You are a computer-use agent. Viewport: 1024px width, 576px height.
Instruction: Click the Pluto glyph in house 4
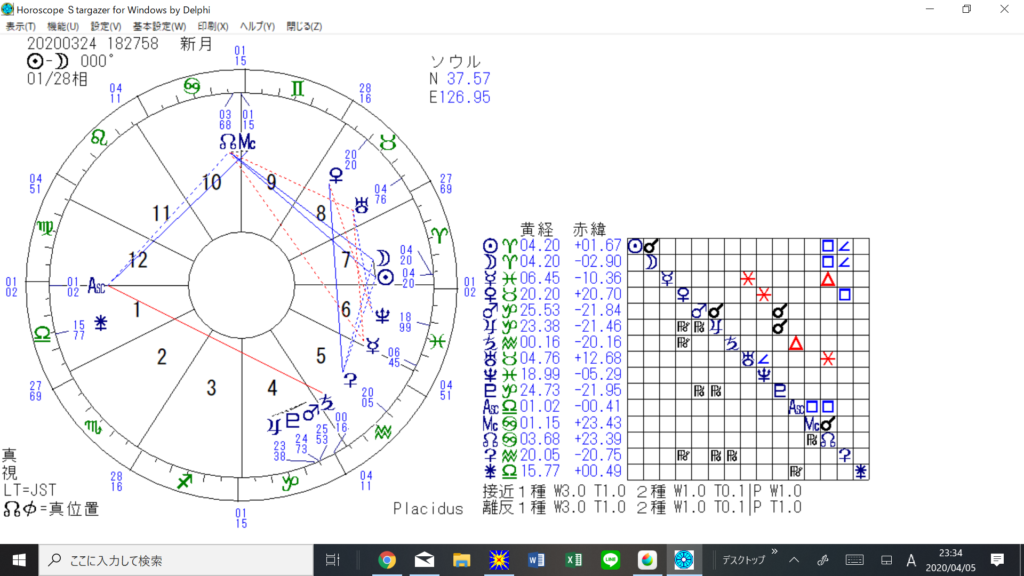293,419
